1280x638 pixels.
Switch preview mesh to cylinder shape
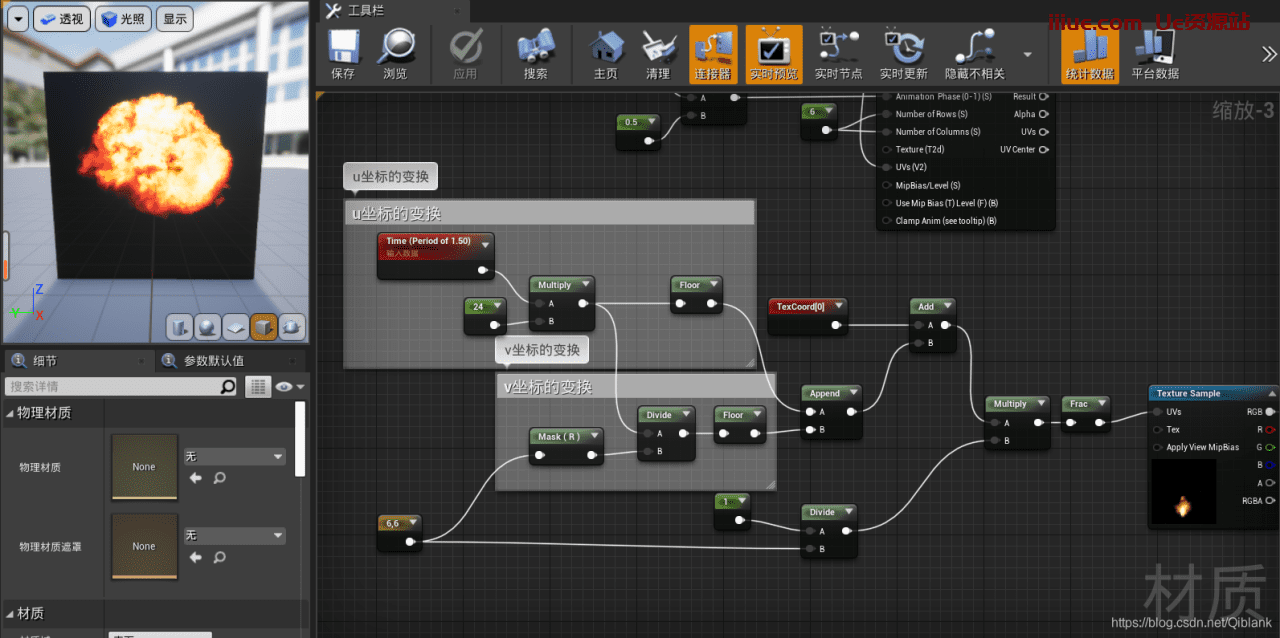click(x=179, y=327)
